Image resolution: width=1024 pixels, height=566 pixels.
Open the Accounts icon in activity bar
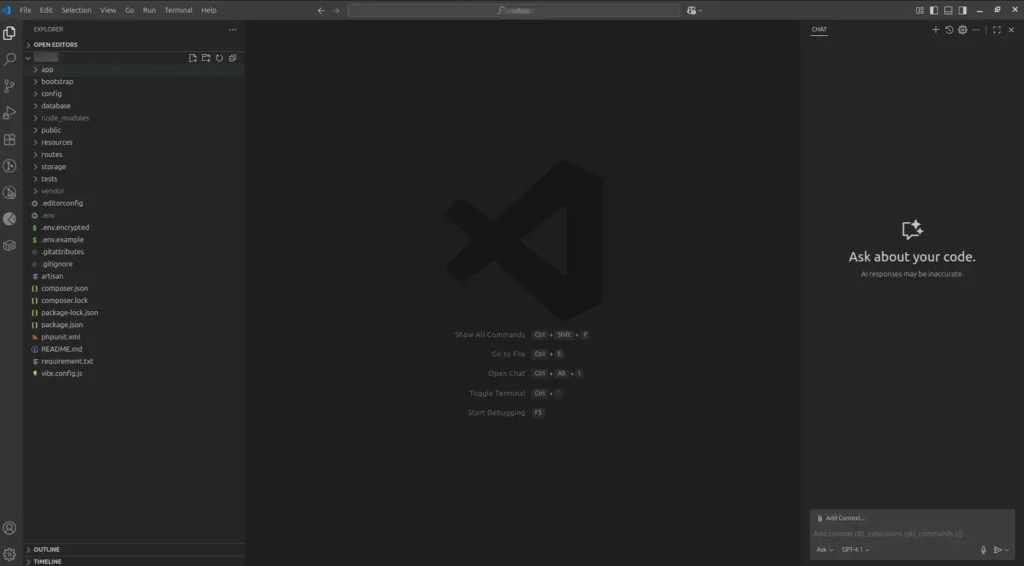tap(9, 528)
